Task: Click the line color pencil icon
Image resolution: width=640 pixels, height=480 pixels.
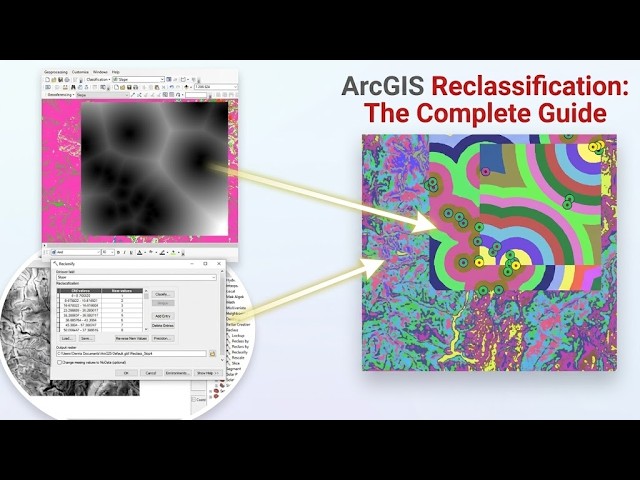Action: pos(162,252)
